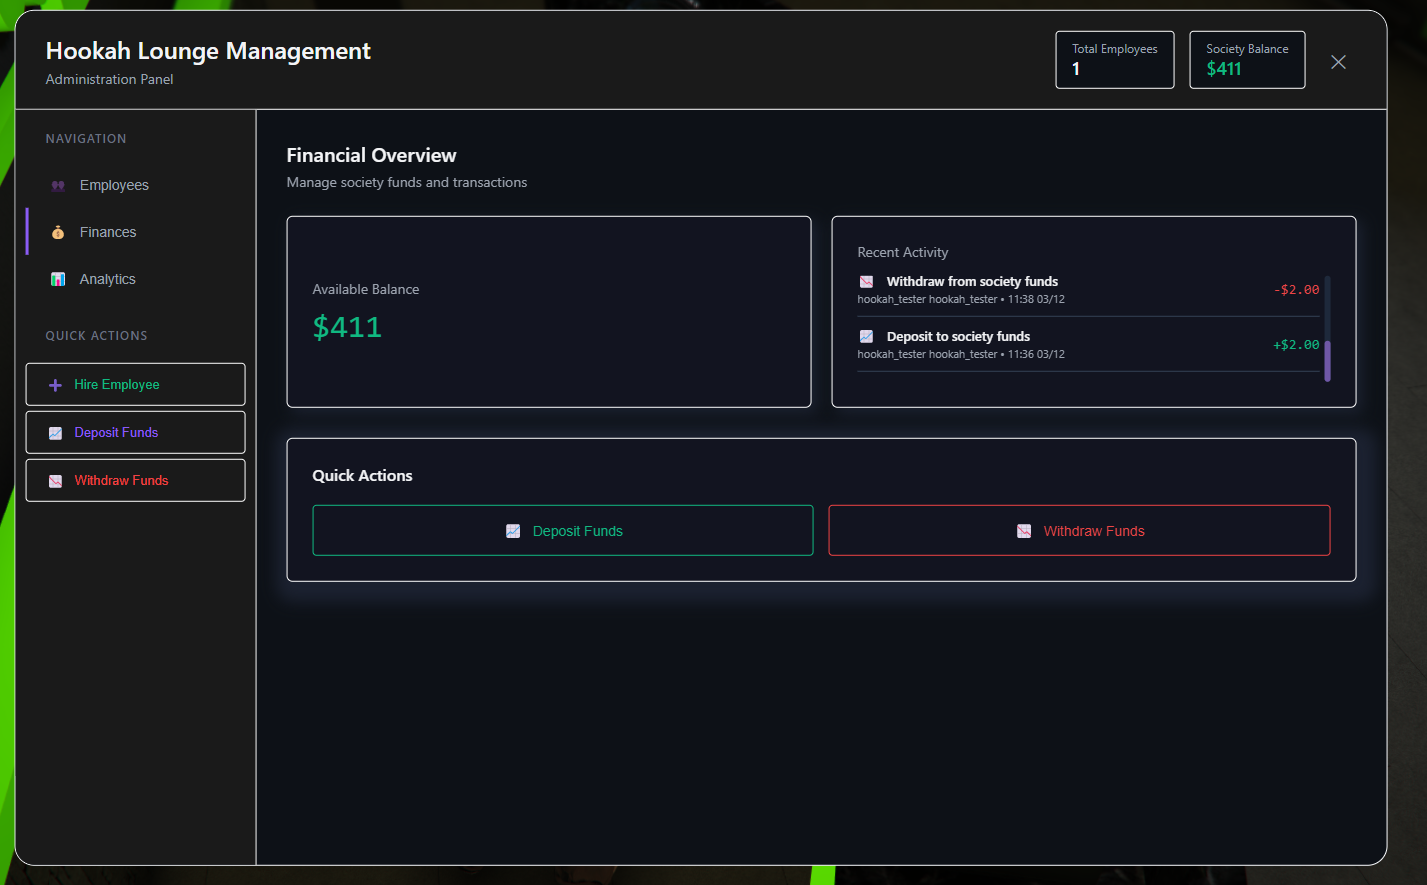The image size is (1427, 885).
Task: Click the Financial Overview heading
Action: point(371,155)
